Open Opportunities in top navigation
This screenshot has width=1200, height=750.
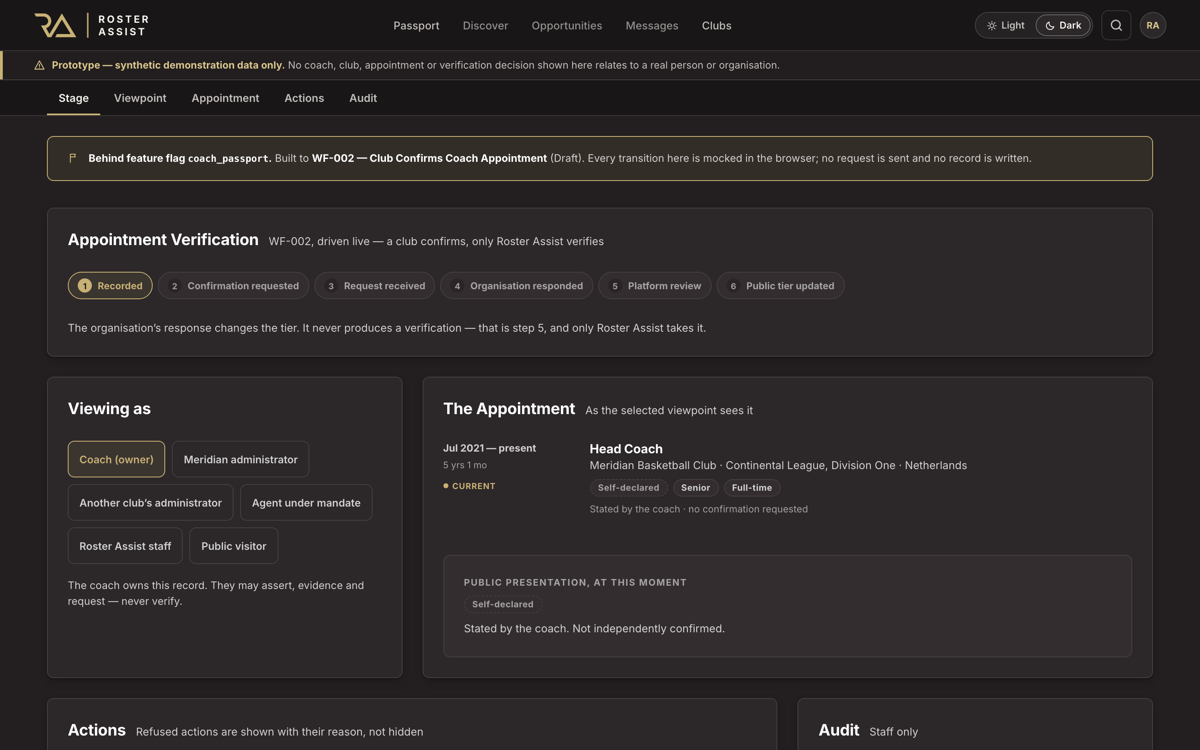(567, 25)
